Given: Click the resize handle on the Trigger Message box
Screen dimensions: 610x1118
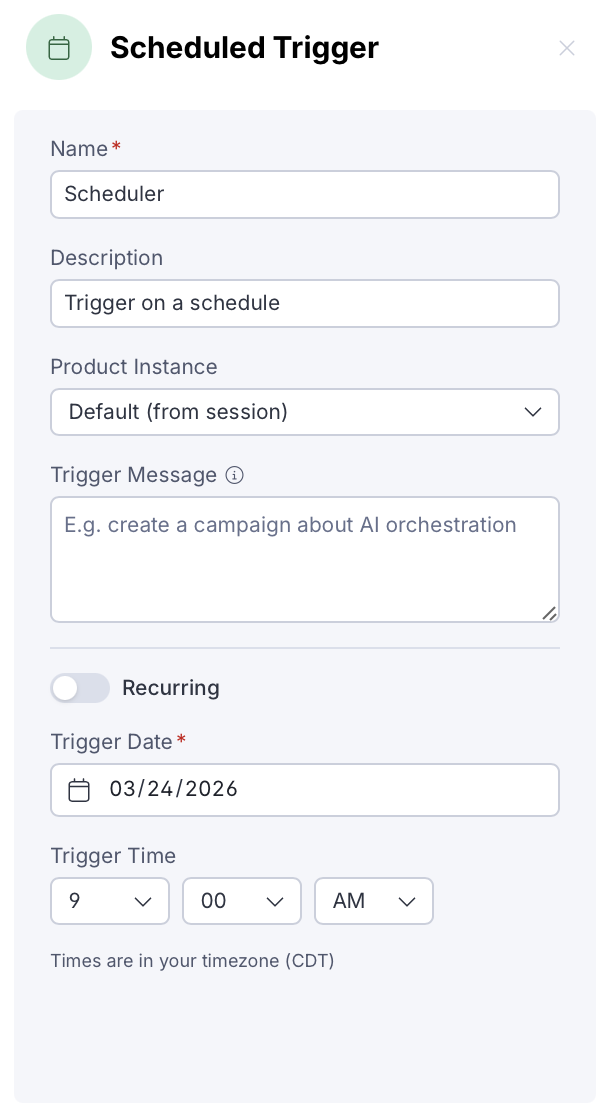Looking at the screenshot, I should click(550, 614).
